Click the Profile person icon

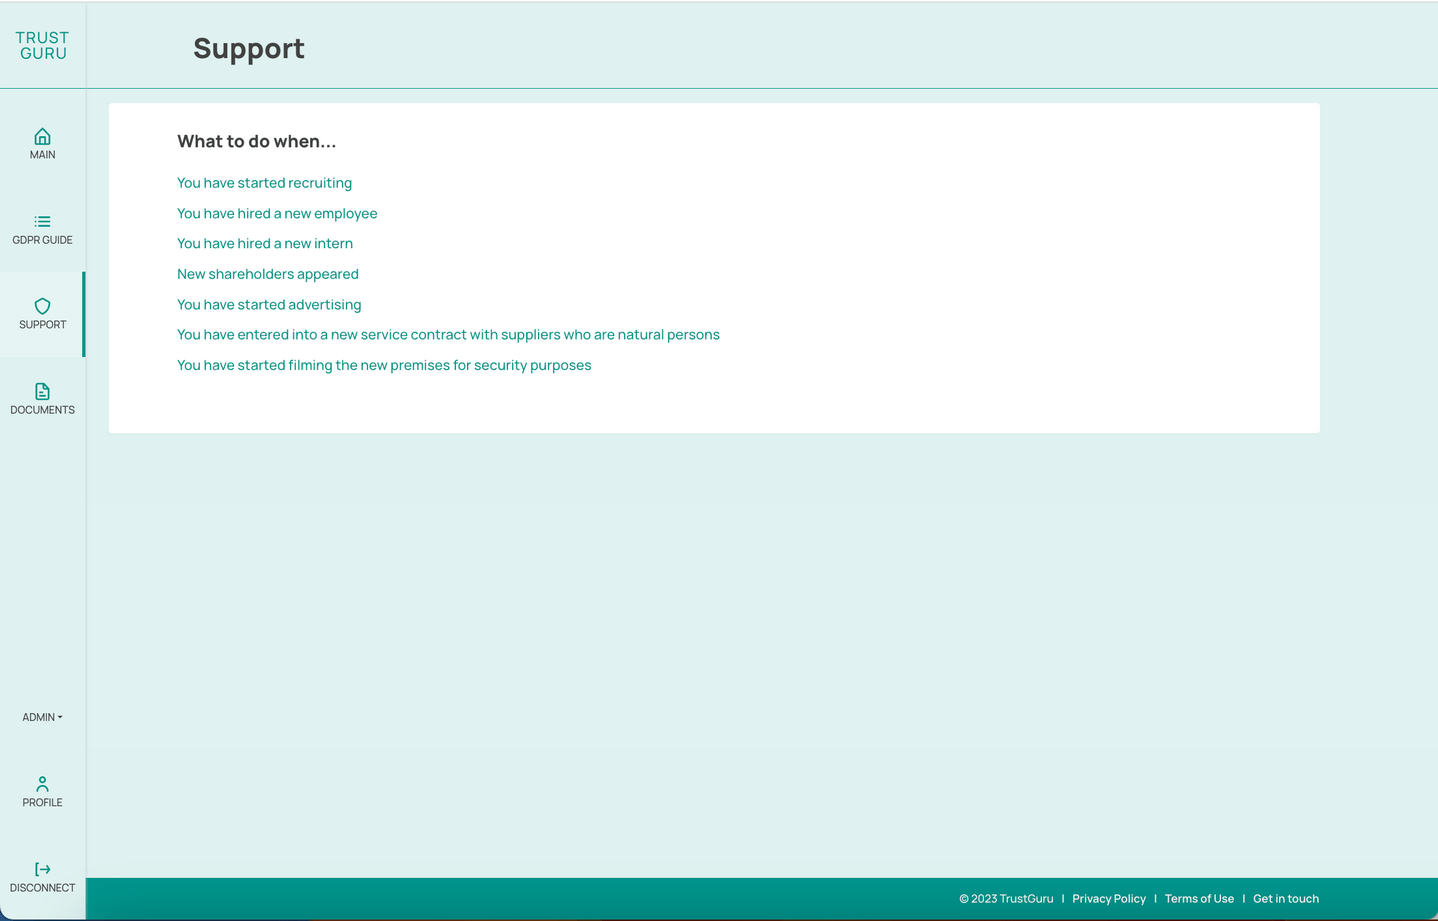coord(42,784)
